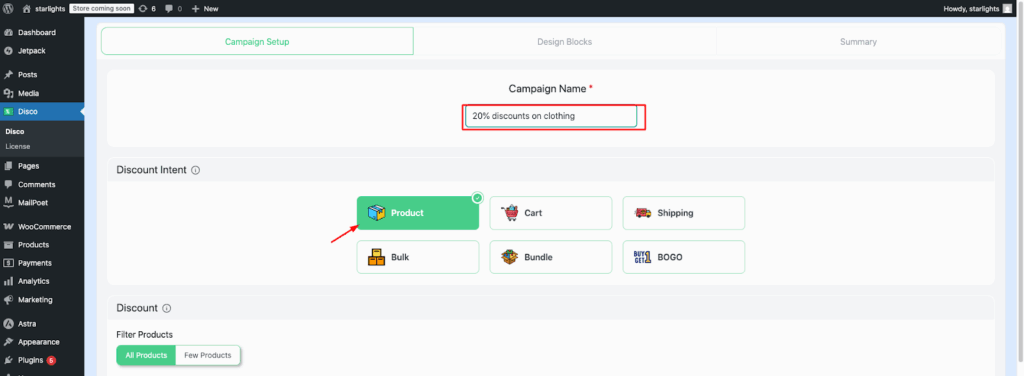This screenshot has width=1024, height=376.
Task: Click the Appearance brush icon
Action: tap(8, 342)
